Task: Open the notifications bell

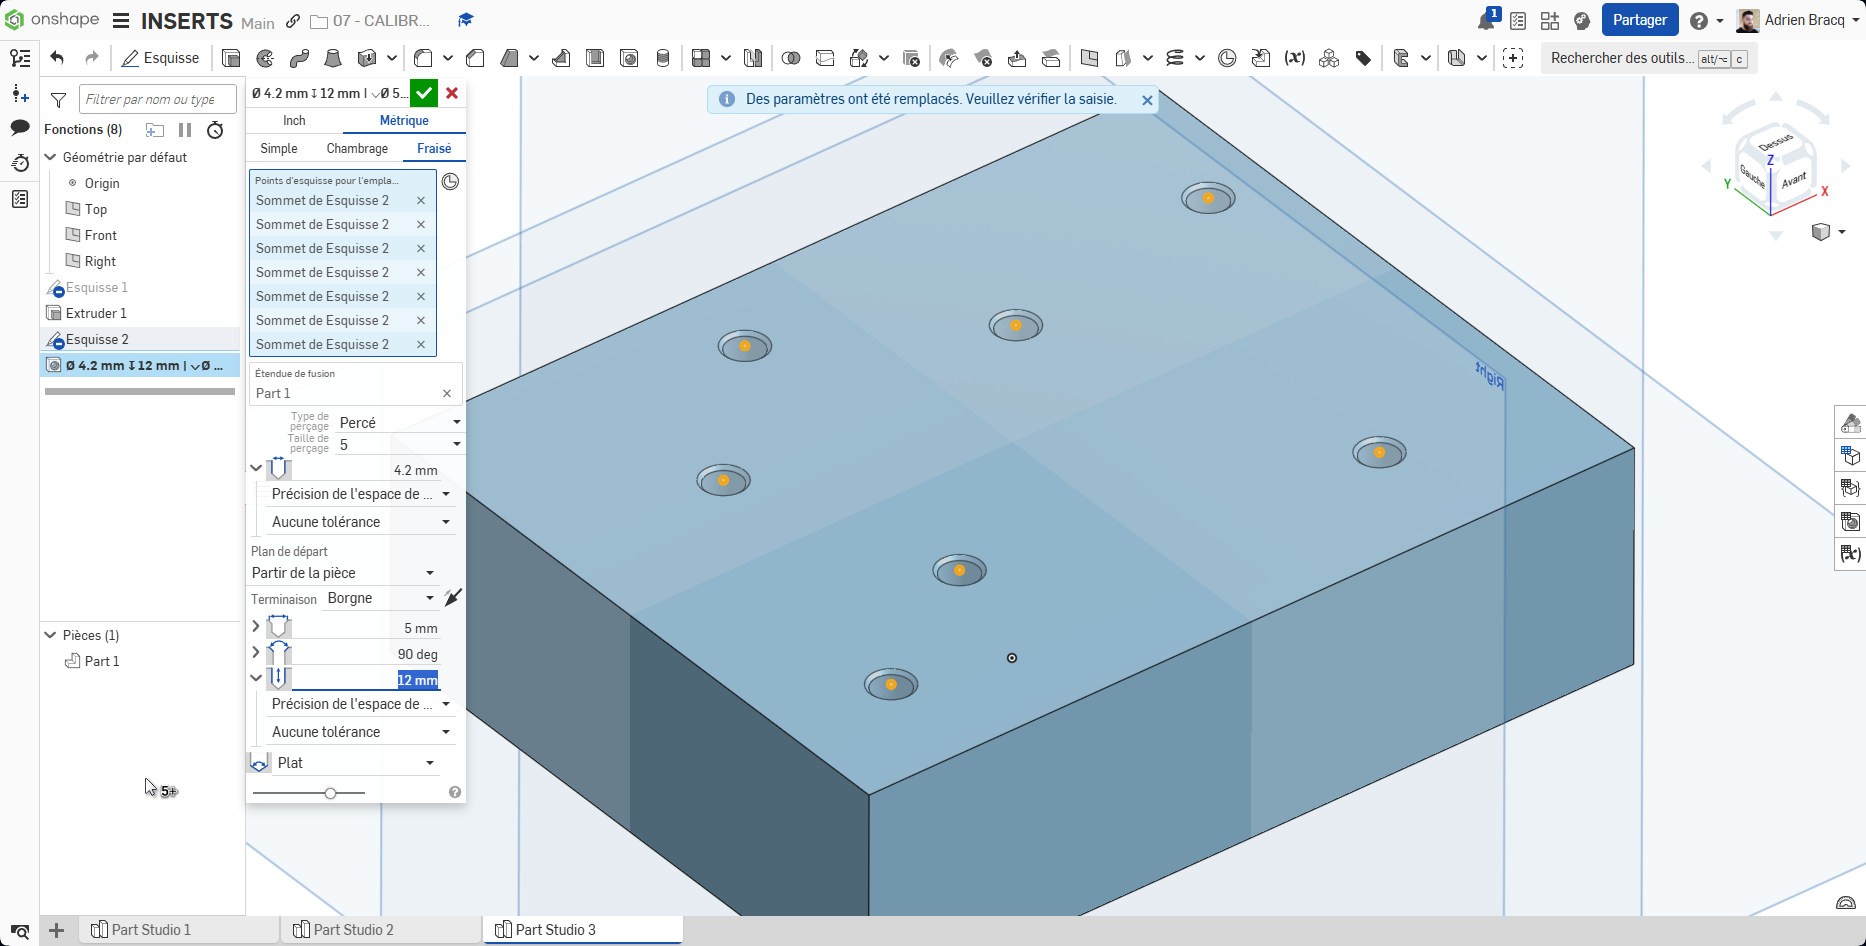Action: (1487, 21)
